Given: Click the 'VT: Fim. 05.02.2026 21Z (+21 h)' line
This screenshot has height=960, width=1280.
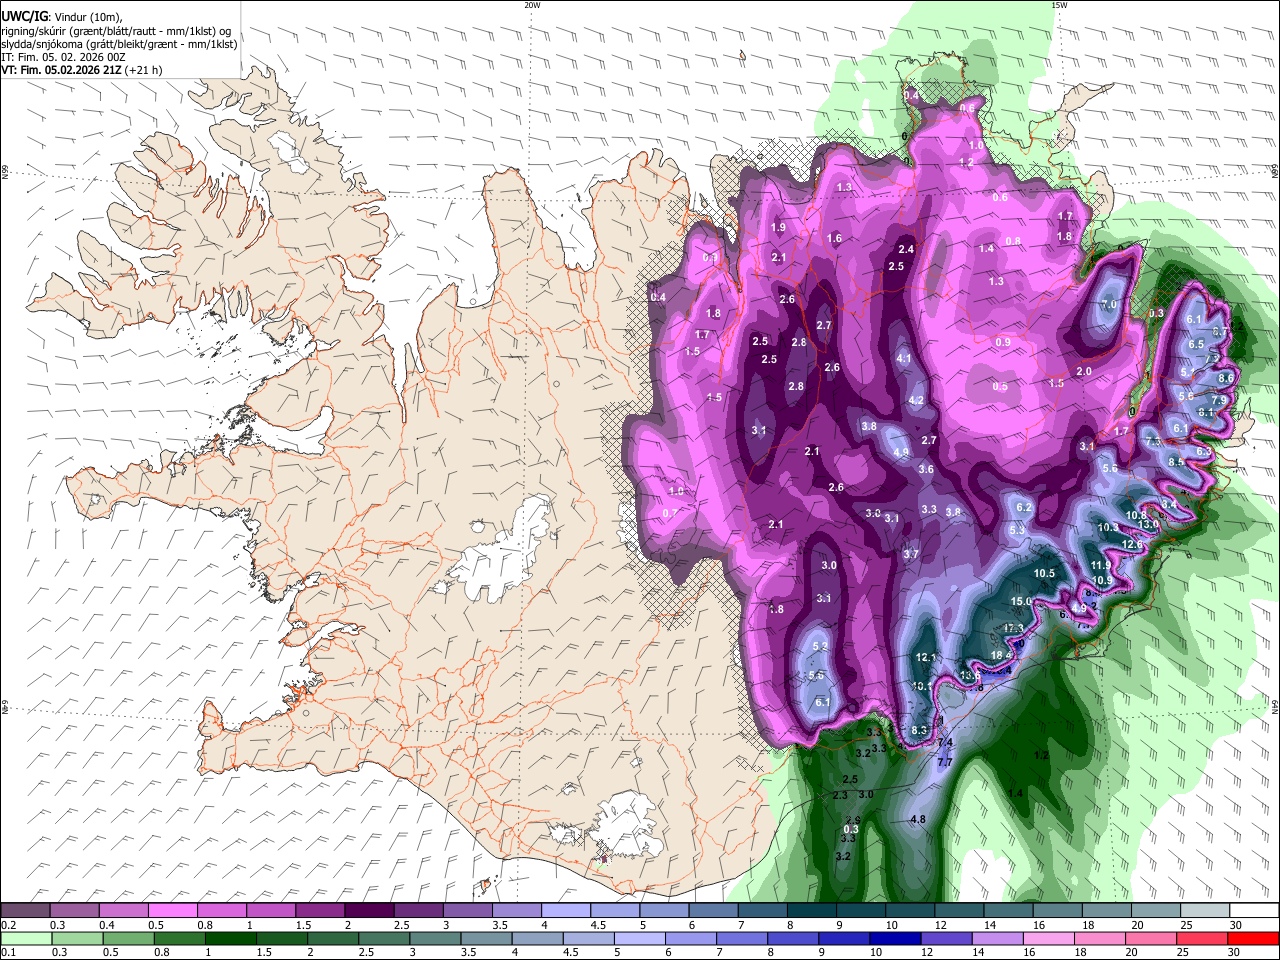Looking at the screenshot, I should click(x=82, y=70).
